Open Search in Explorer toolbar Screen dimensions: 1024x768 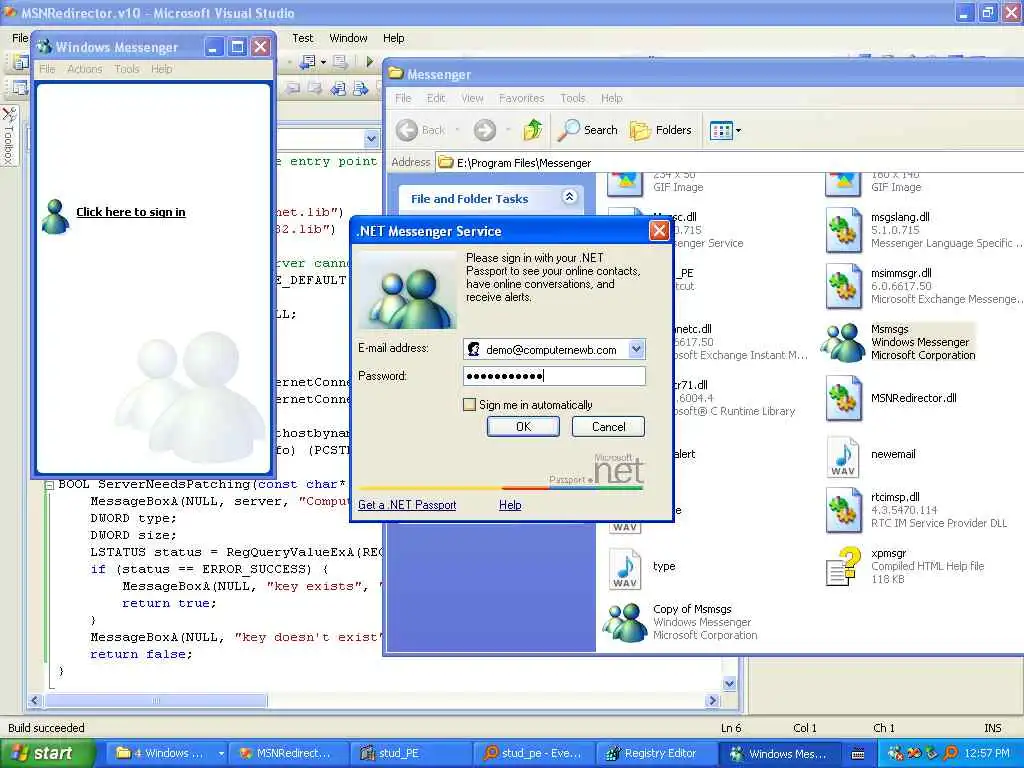587,130
